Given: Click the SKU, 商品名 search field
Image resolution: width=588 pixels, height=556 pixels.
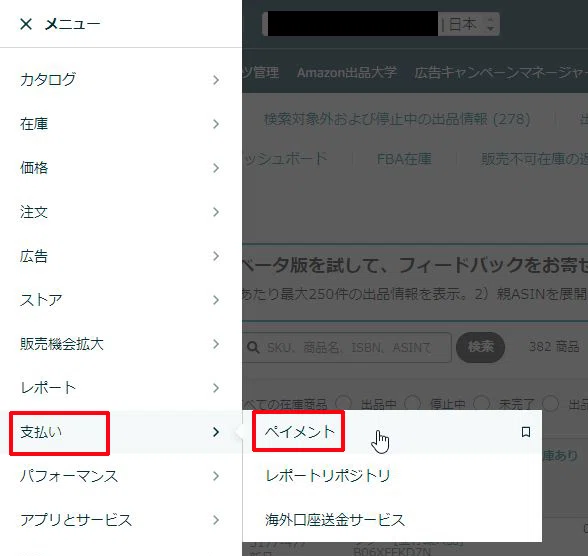Looking at the screenshot, I should point(347,348).
